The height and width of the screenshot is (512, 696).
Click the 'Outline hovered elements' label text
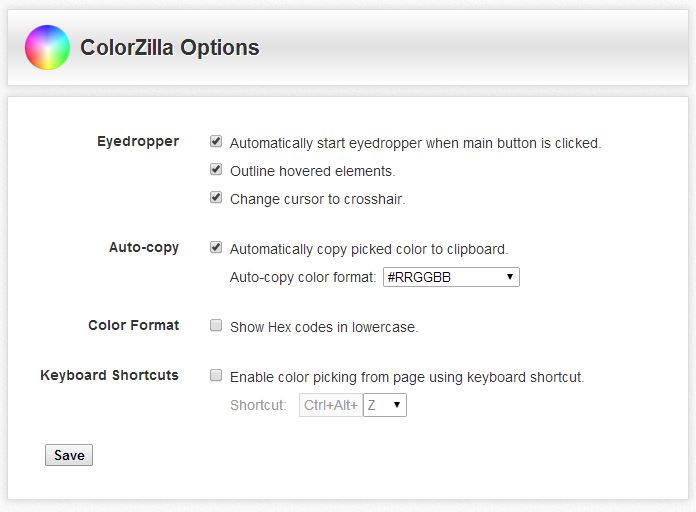pos(312,171)
